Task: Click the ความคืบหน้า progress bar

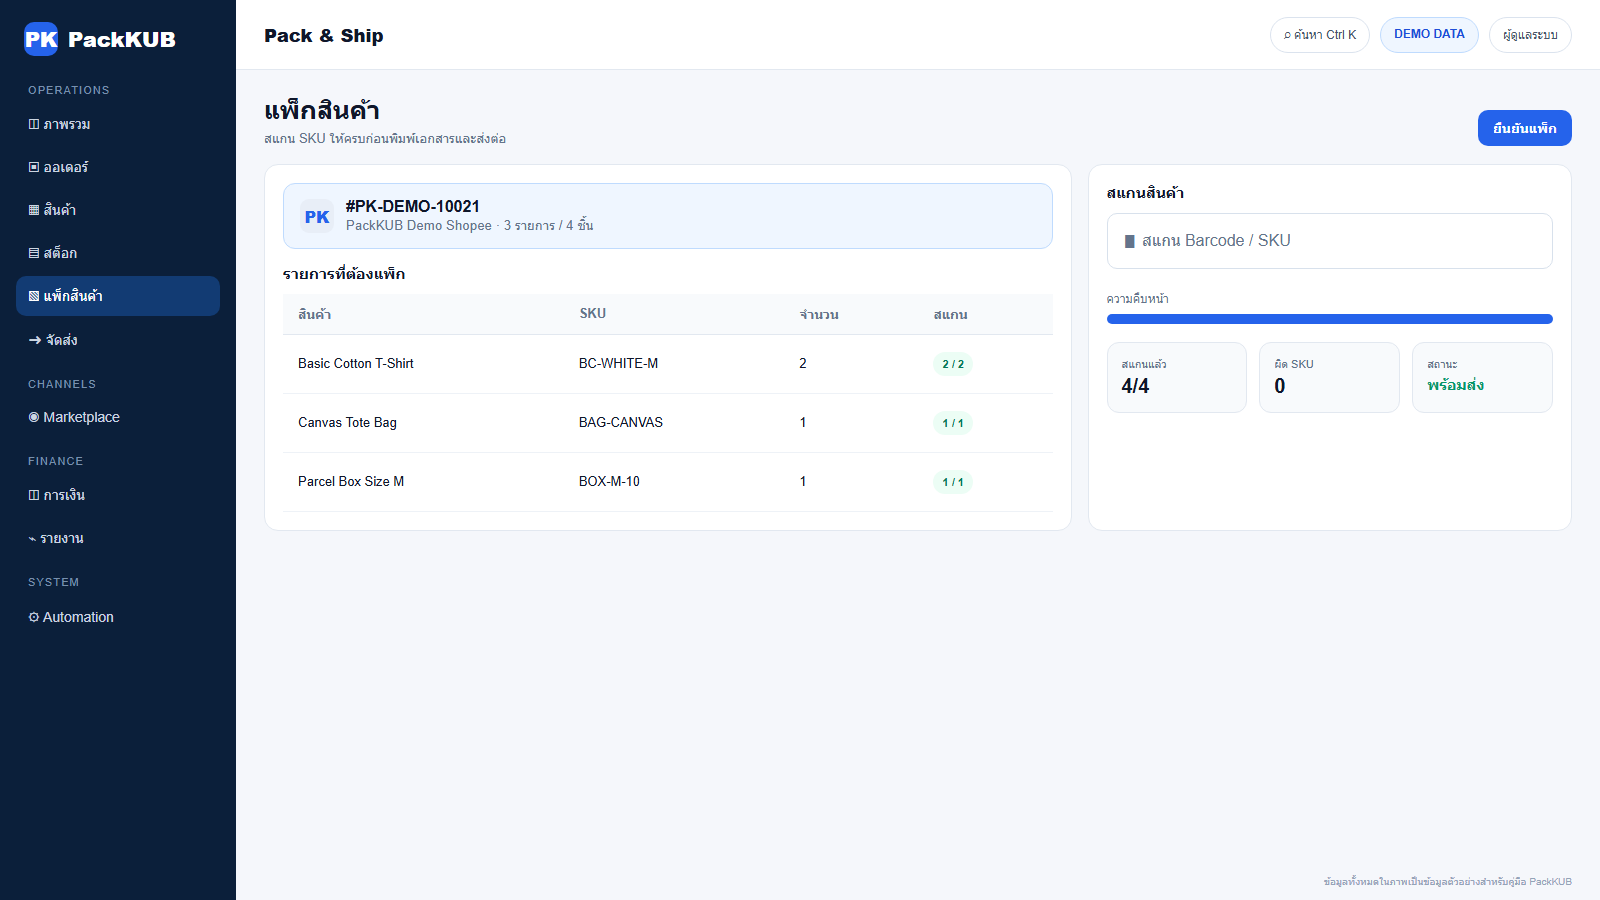Action: (x=1330, y=319)
